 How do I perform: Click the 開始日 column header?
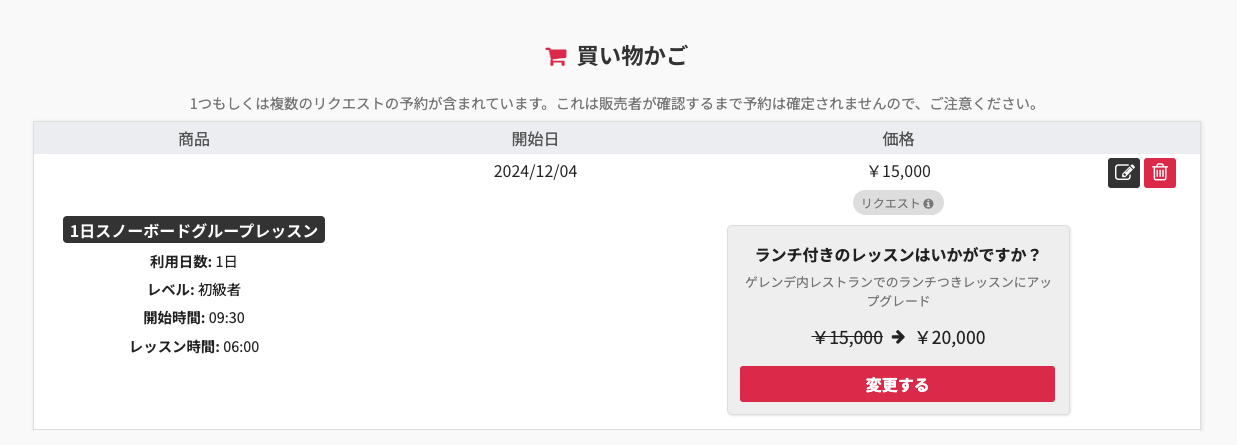point(535,139)
